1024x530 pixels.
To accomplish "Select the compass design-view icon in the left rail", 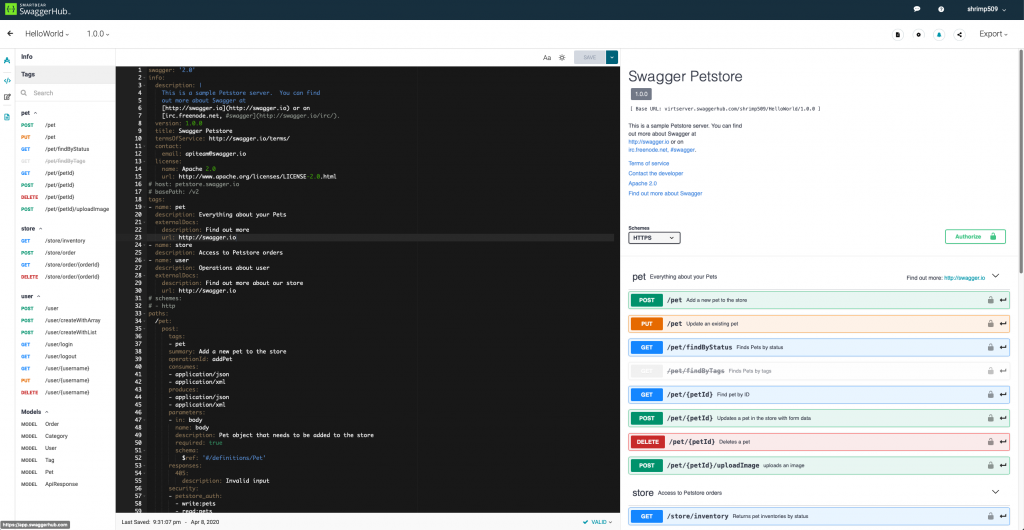I will [x=7, y=60].
